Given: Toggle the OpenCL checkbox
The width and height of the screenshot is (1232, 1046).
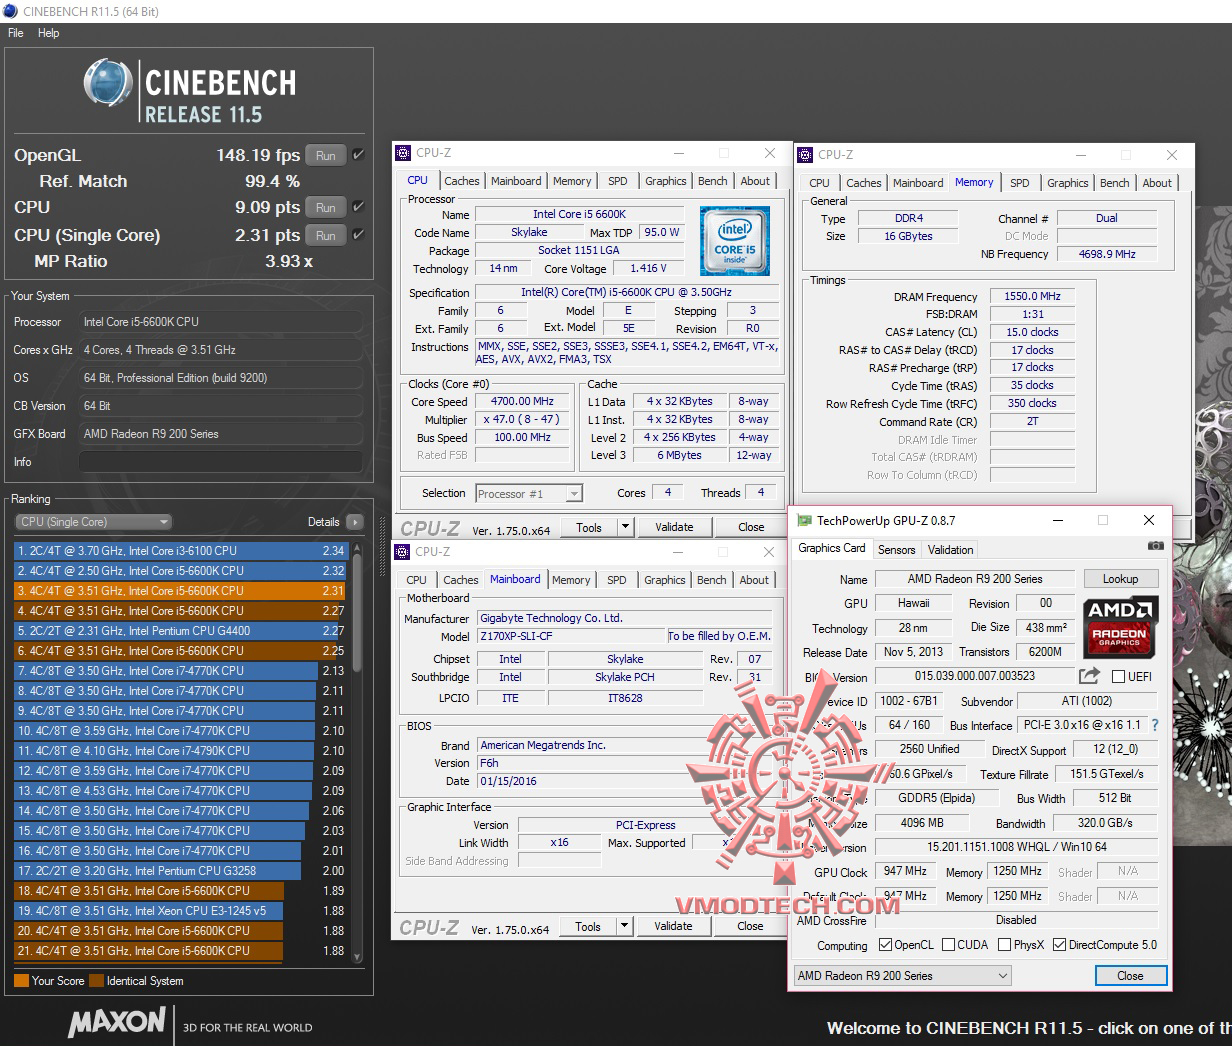Looking at the screenshot, I should point(885,945).
